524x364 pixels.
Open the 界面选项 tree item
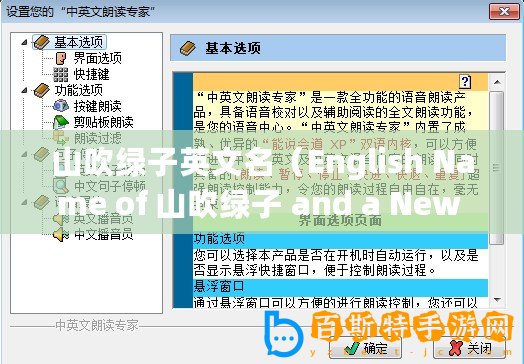98,58
